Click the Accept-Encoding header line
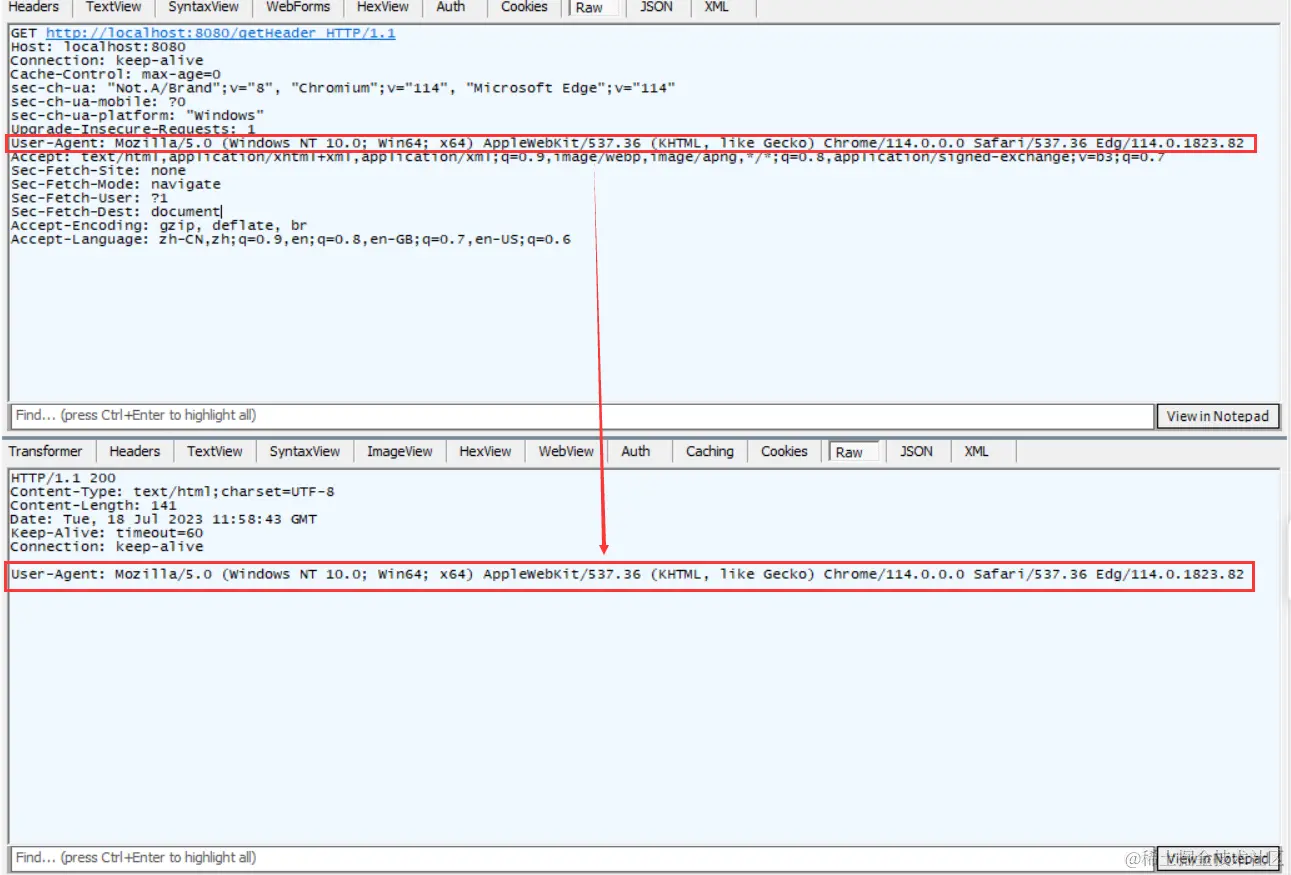Viewport: 1291px width, 875px height. point(159,226)
